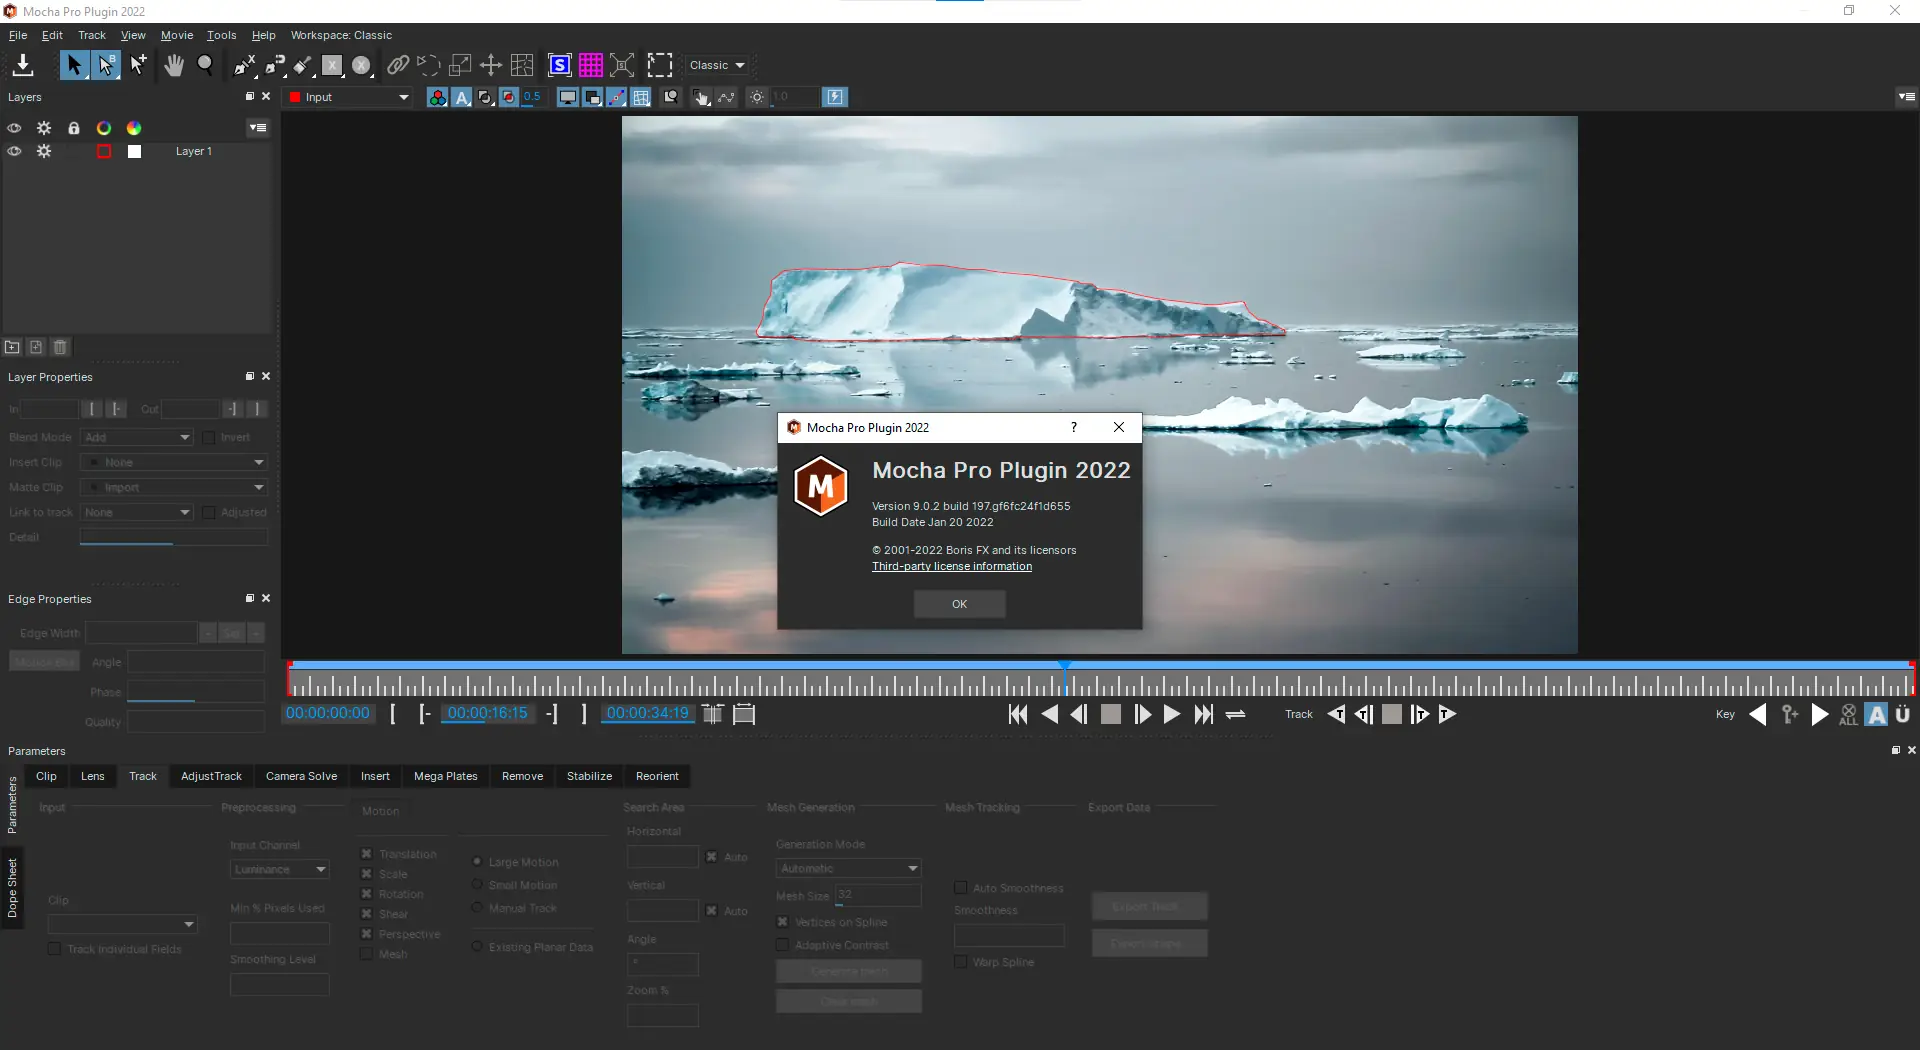Image resolution: width=1920 pixels, height=1050 pixels.
Task: Select the Create Rectangle X-Spline tool
Action: (x=332, y=65)
